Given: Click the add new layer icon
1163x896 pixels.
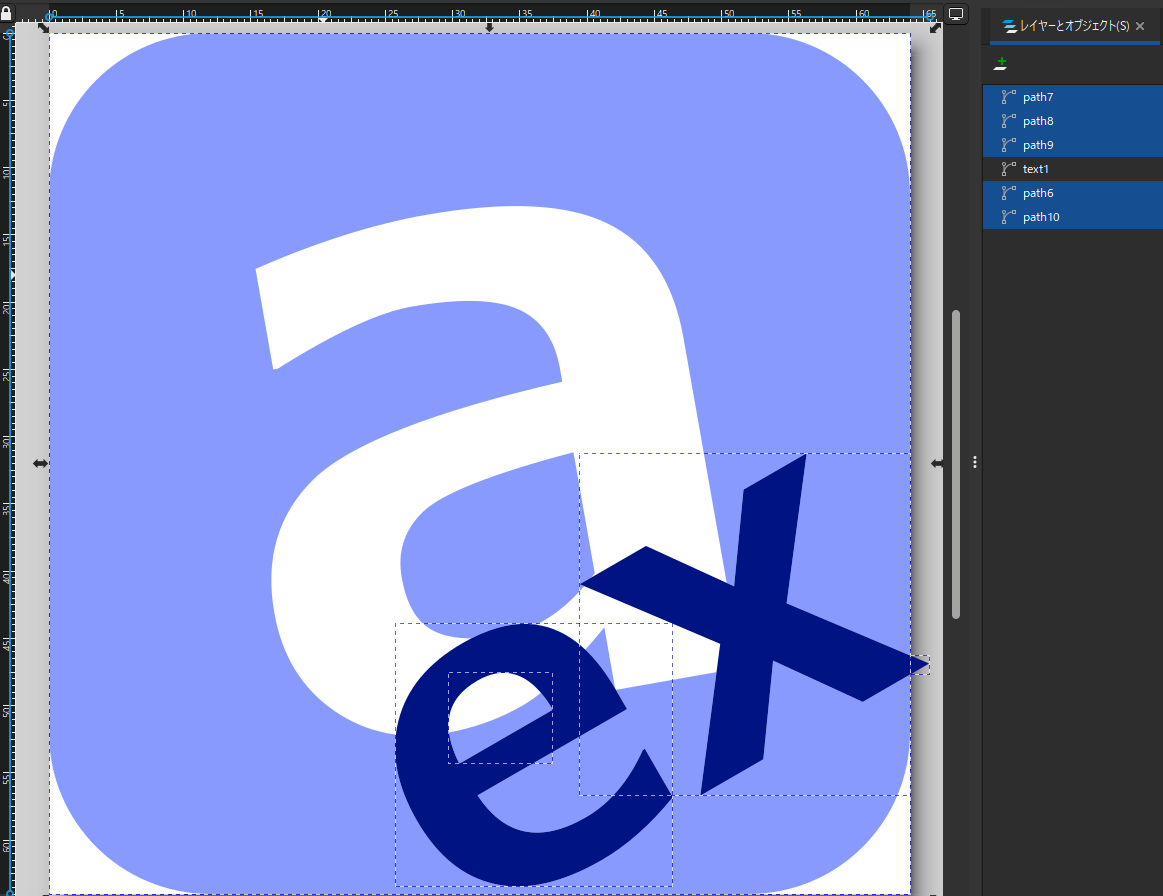Looking at the screenshot, I should pyautogui.click(x=1000, y=64).
